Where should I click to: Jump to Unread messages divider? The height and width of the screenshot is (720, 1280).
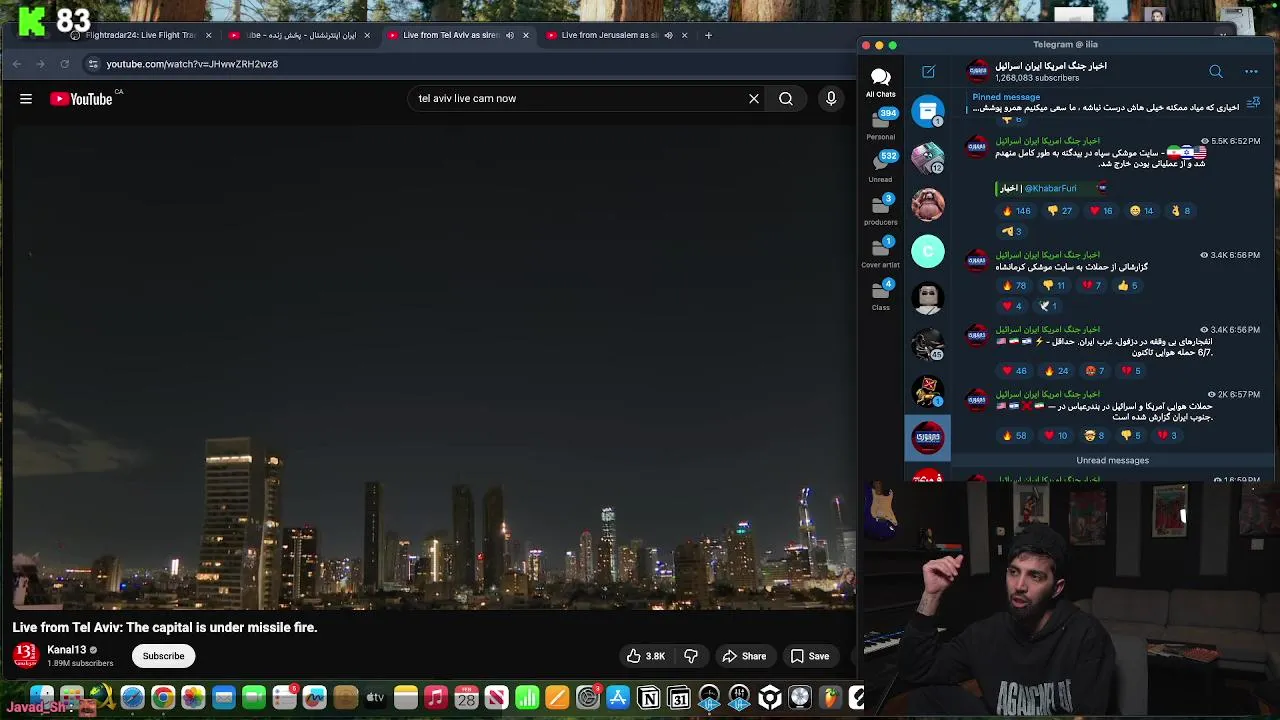point(1112,461)
